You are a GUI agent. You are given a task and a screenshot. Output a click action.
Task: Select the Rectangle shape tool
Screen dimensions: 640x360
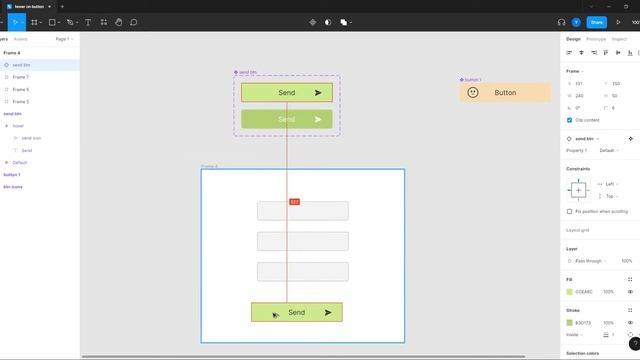coord(52,22)
